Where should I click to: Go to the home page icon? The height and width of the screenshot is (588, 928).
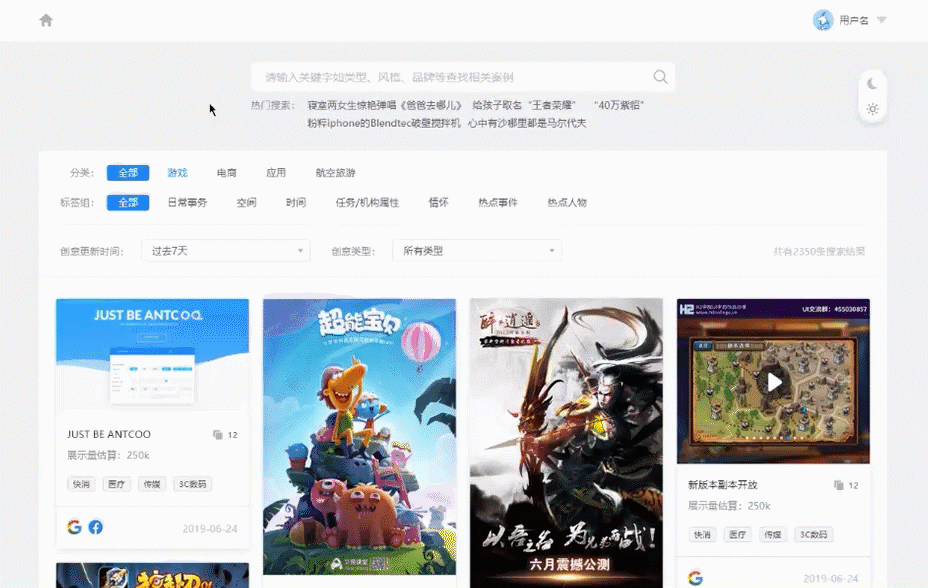coord(46,20)
